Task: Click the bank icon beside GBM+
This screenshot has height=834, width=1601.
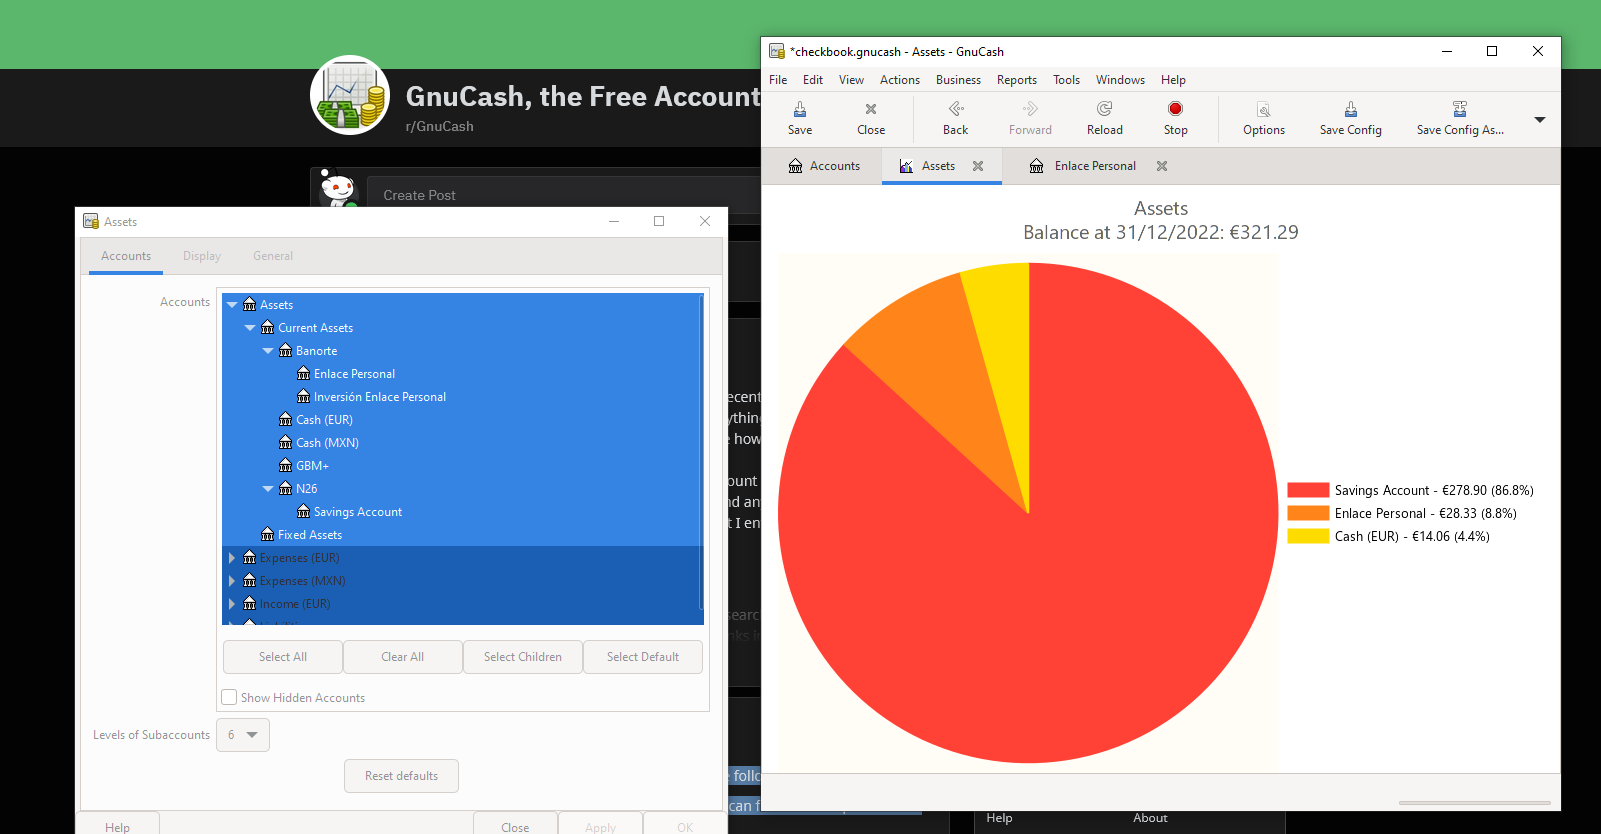Action: 285,466
